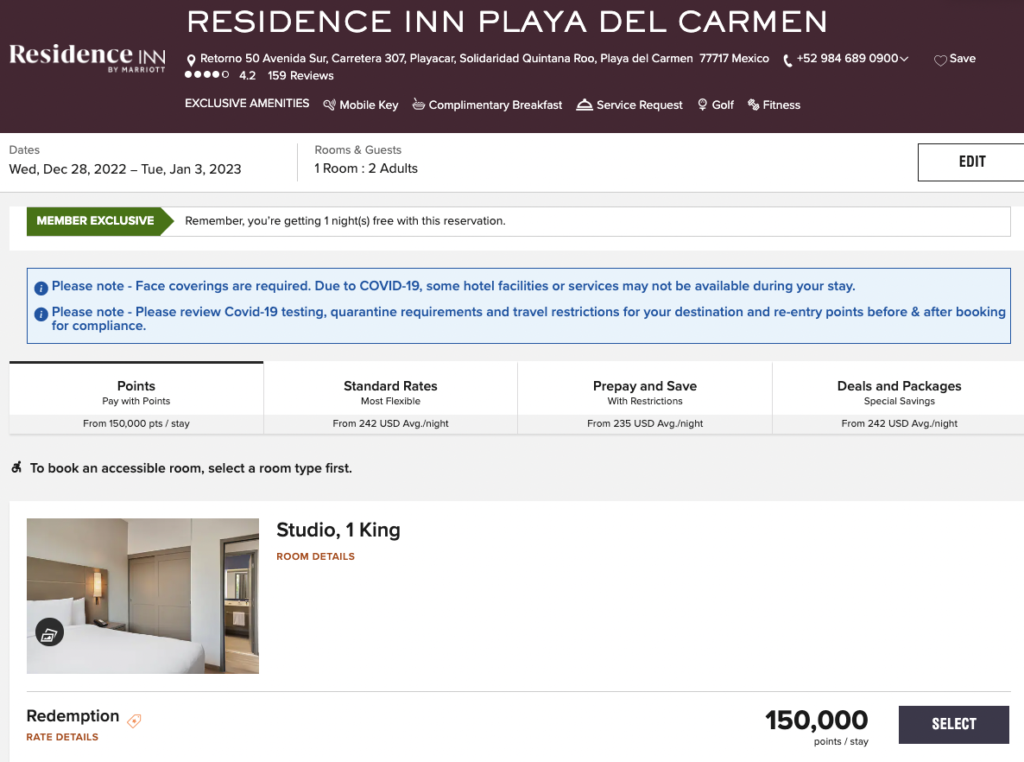Viewport: 1024px width, 762px height.
Task: Open the ROOM DETAILS link
Action: (315, 557)
